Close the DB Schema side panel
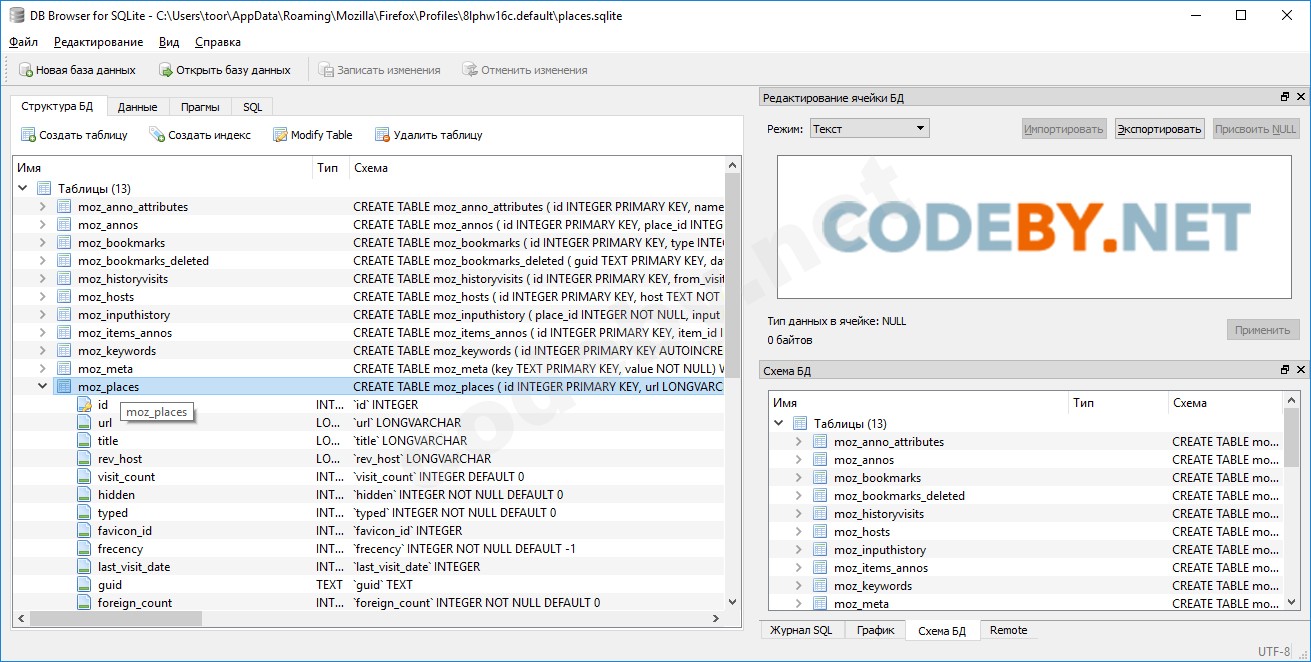Screen dimensions: 1311x662 [1301, 370]
